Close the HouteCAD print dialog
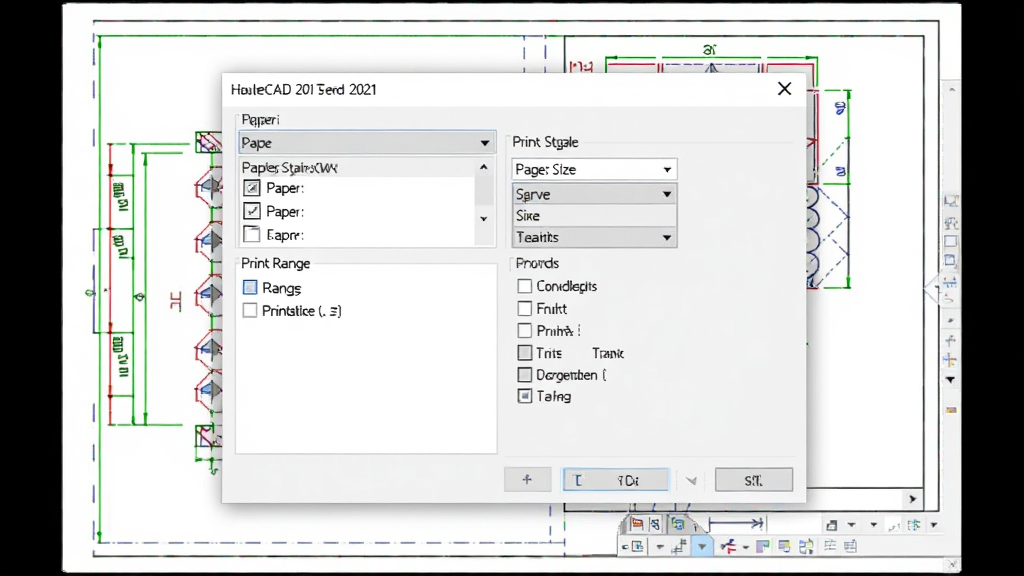Image resolution: width=1024 pixels, height=576 pixels. pos(784,89)
